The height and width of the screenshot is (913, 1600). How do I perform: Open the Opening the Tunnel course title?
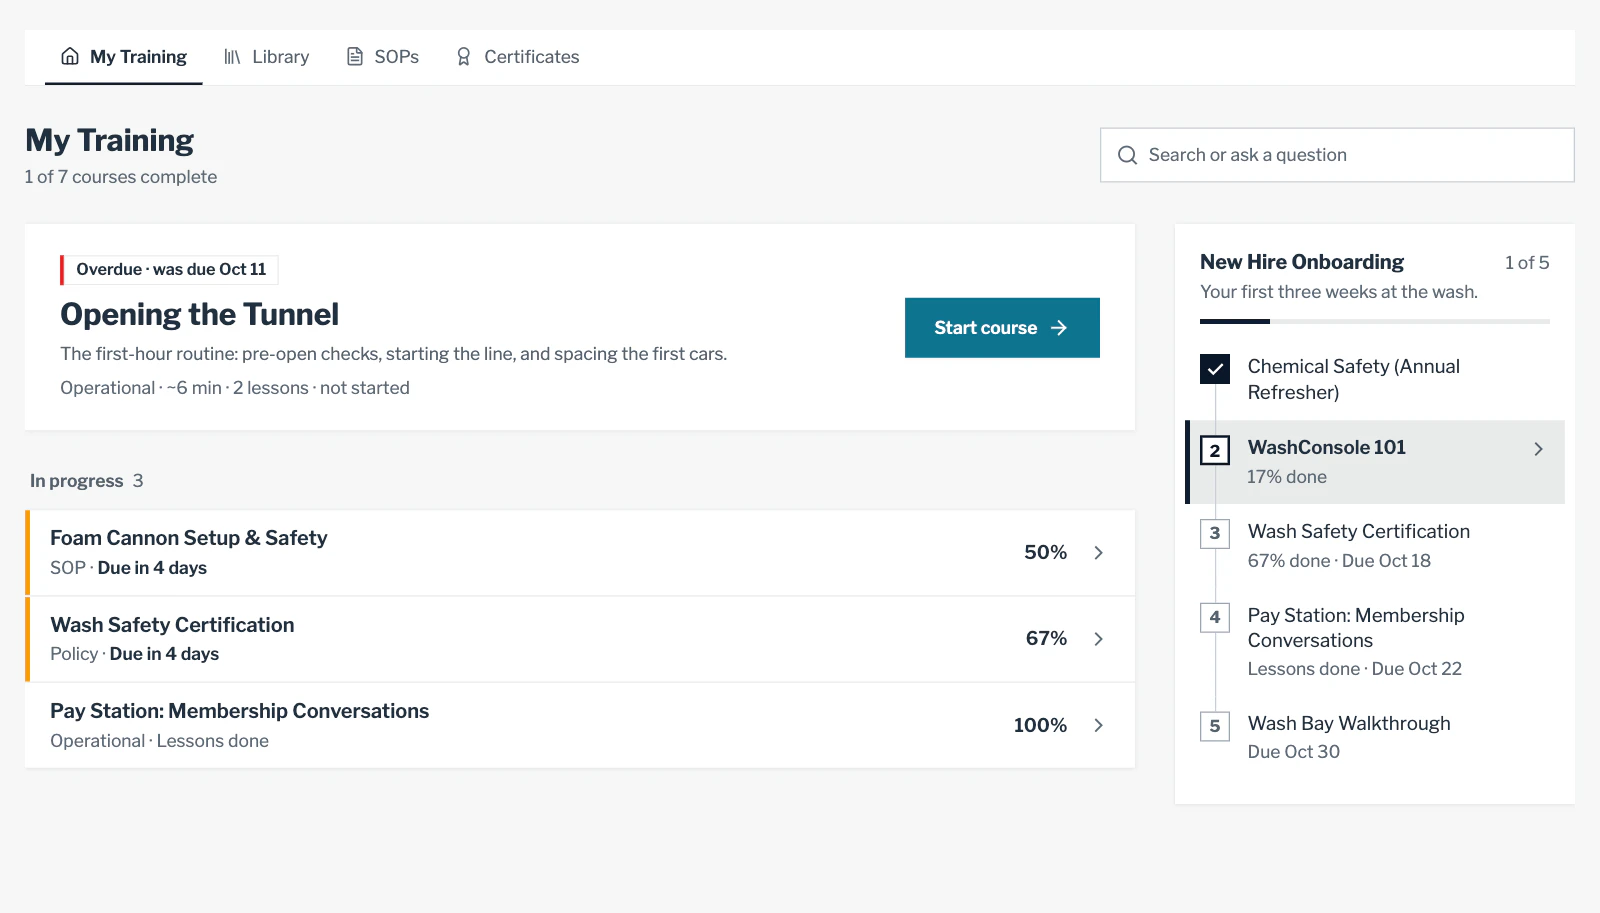point(199,314)
